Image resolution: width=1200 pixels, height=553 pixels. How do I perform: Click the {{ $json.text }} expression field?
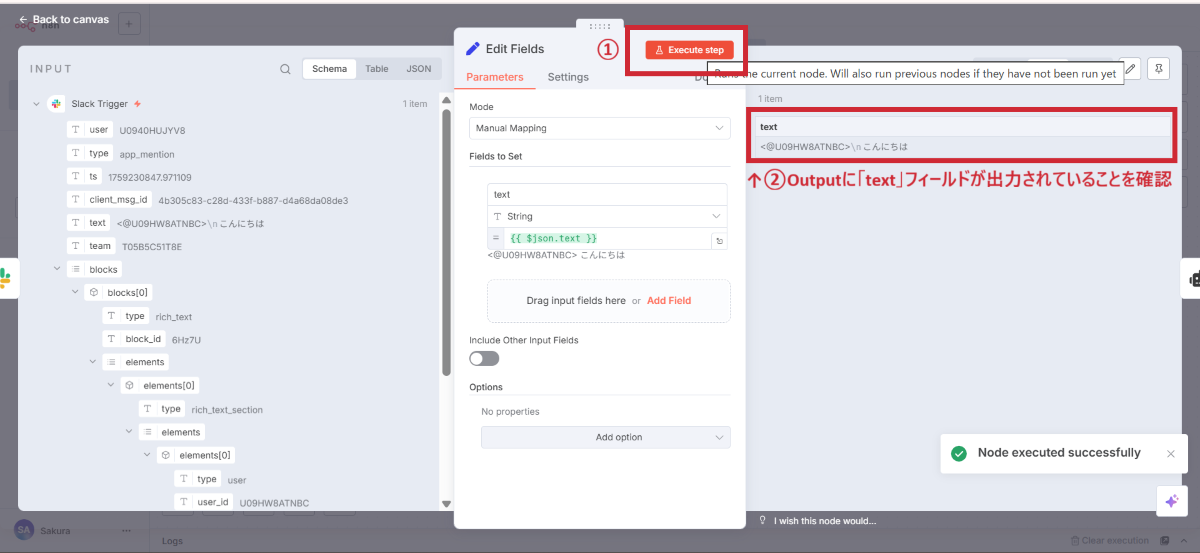[x=608, y=238]
